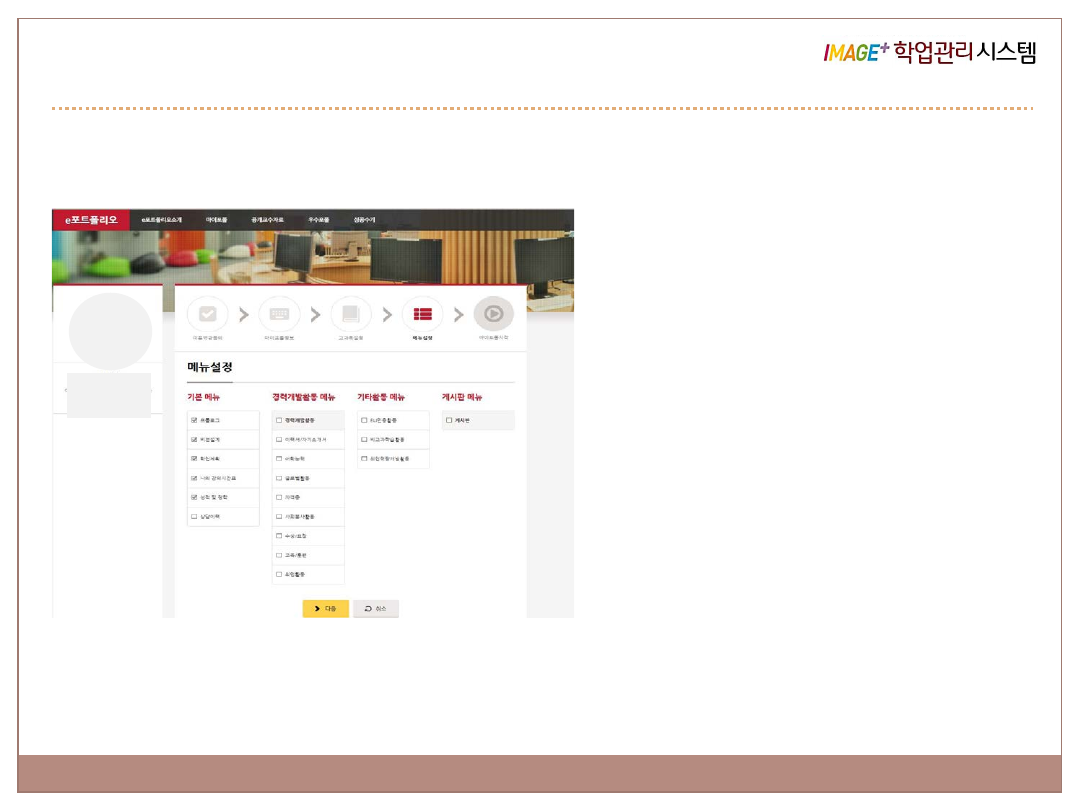Image resolution: width=1080 pixels, height=810 pixels.
Task: Check 교육/훈련 checkbox
Action: tap(279, 555)
